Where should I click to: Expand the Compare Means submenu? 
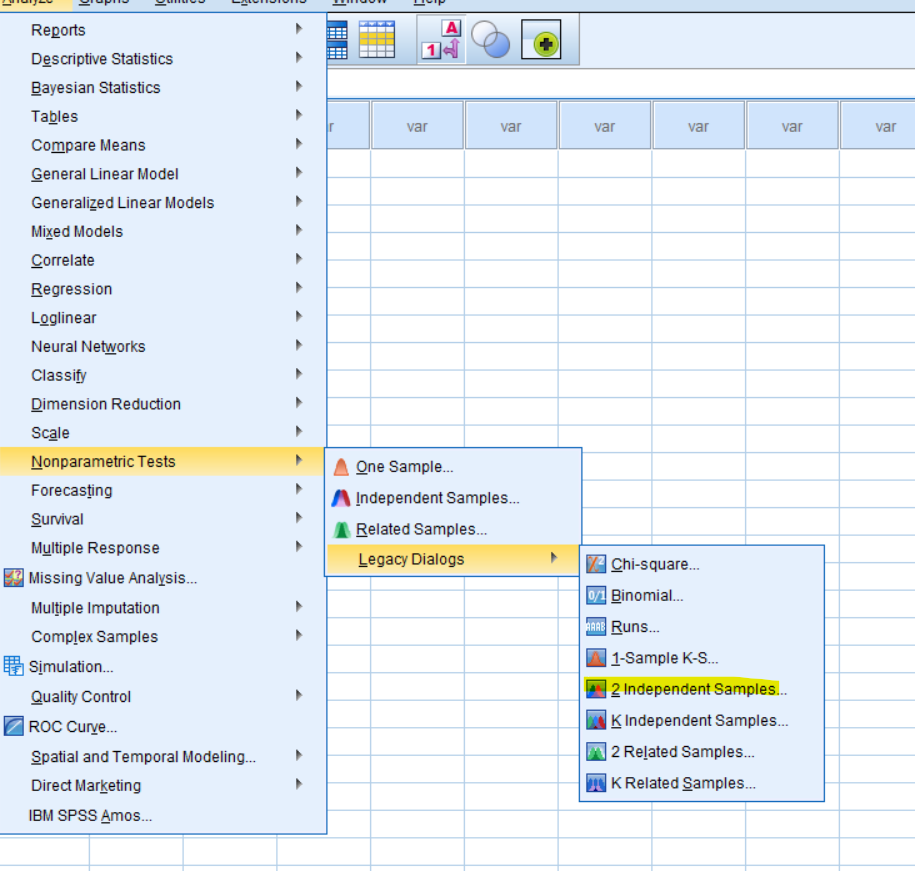(x=88, y=145)
